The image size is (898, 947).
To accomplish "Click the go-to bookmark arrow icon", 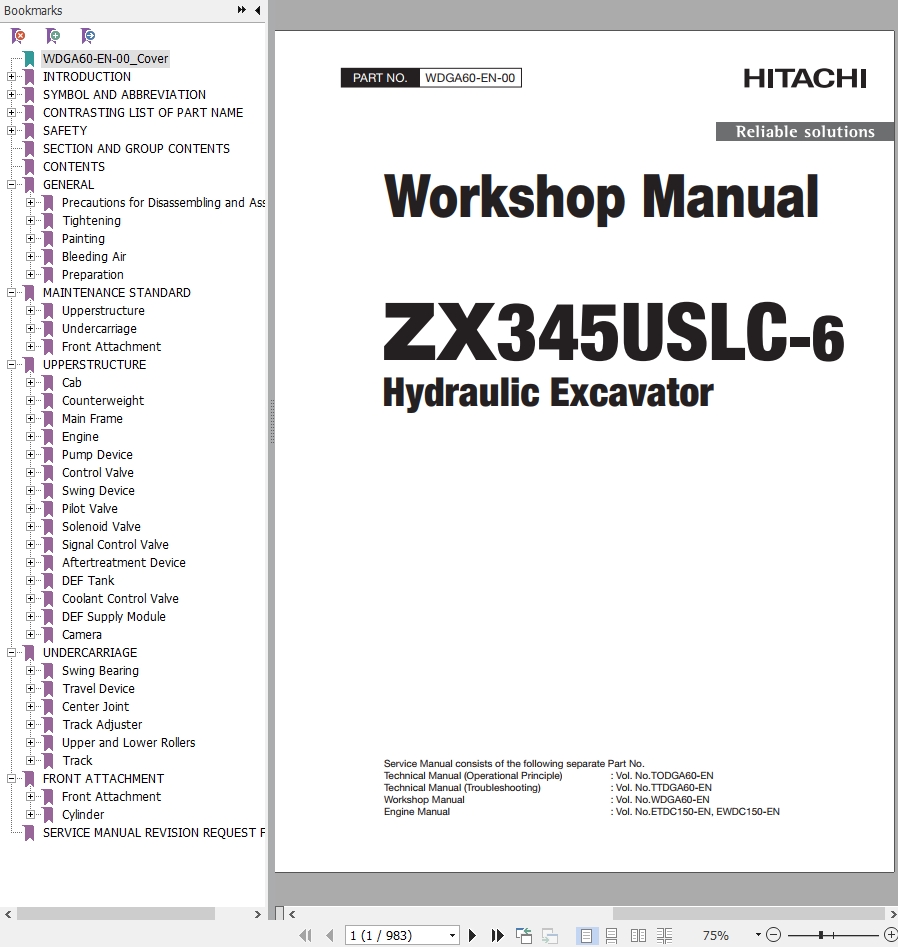I will [88, 36].
